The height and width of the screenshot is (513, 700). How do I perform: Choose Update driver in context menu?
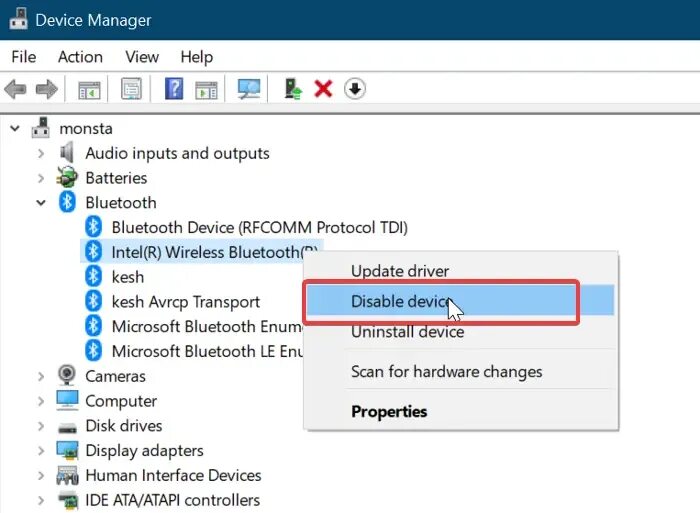(460, 271)
